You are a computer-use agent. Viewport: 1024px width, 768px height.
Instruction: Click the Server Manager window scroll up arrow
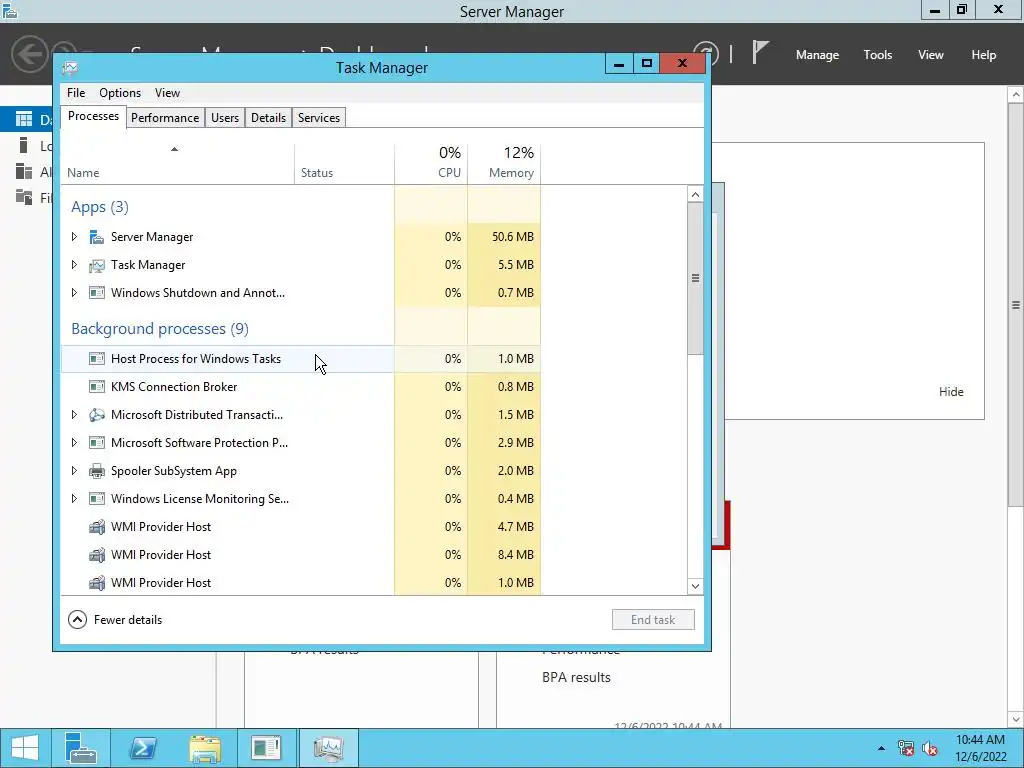click(1016, 95)
